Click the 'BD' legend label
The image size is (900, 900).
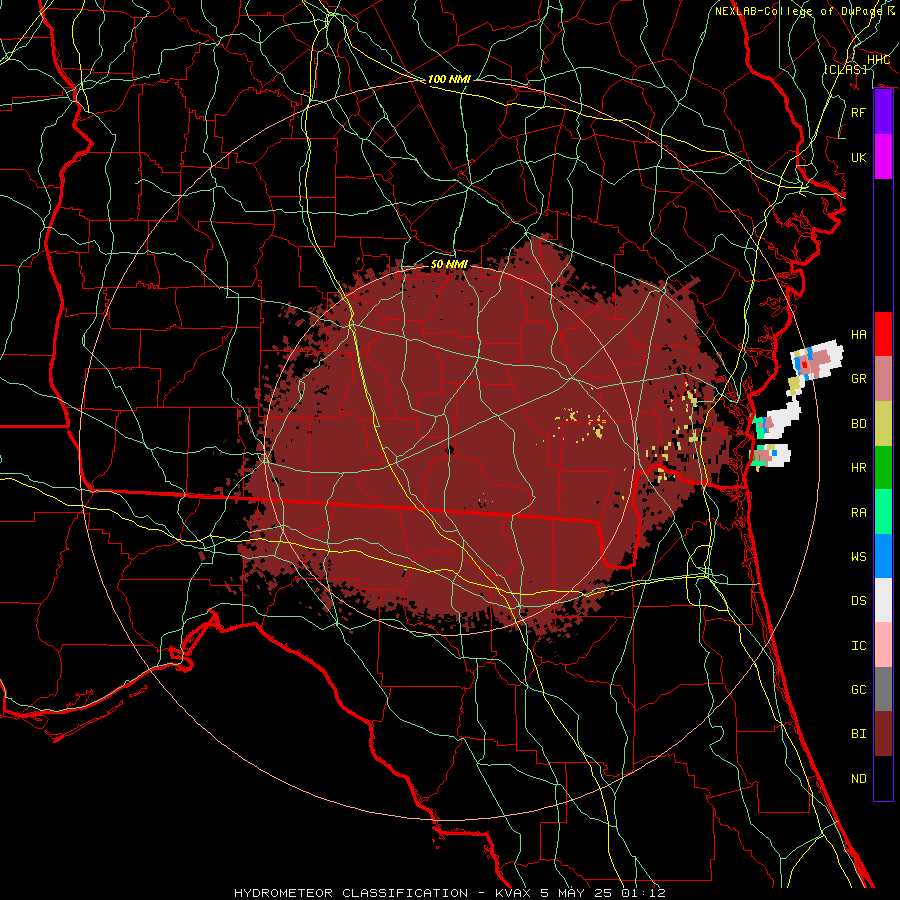pos(858,424)
